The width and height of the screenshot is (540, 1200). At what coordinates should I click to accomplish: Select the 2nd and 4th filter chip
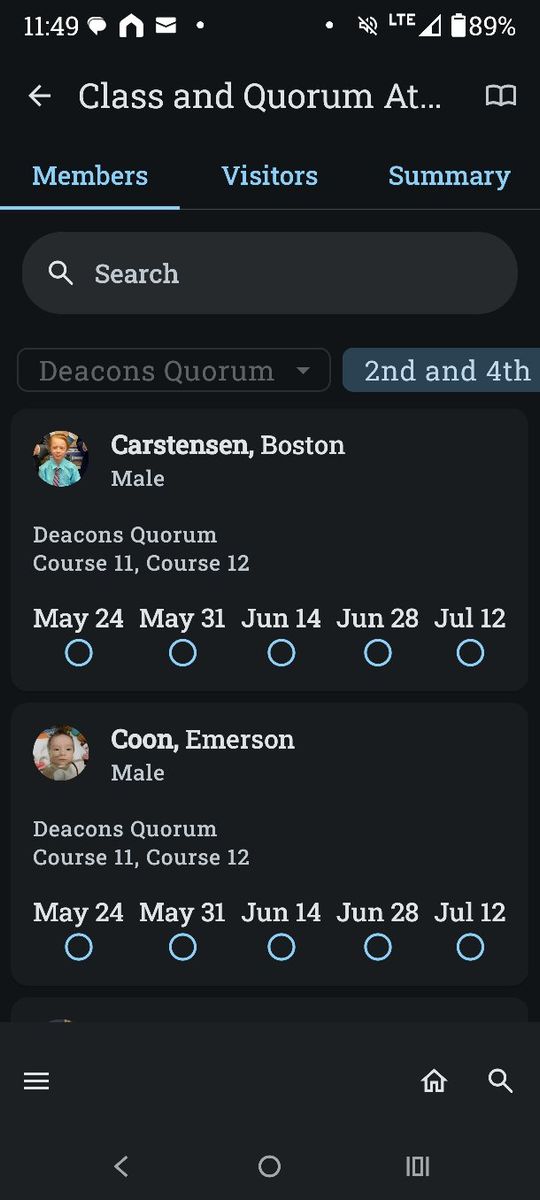pos(442,370)
